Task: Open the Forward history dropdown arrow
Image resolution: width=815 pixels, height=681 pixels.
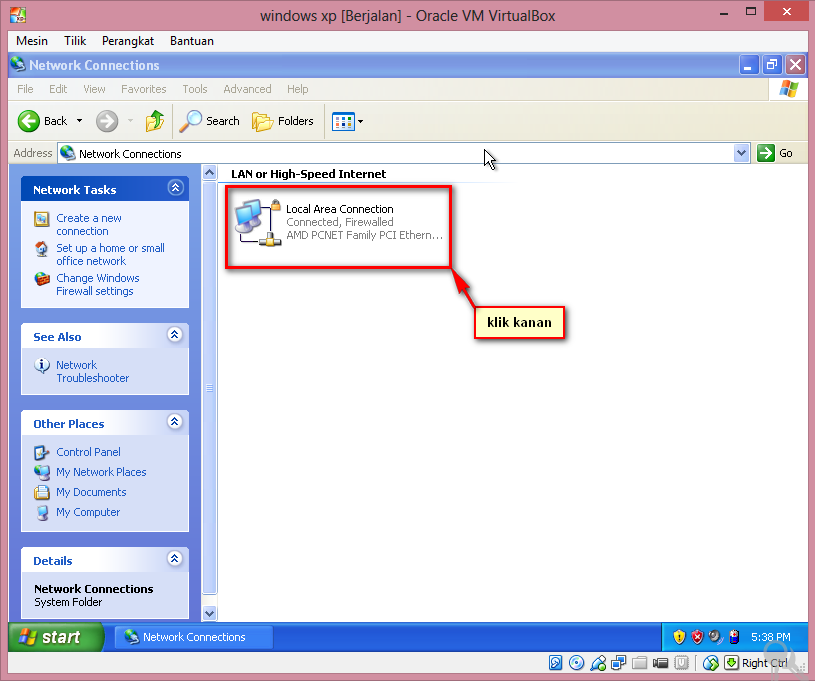Action: (130, 121)
